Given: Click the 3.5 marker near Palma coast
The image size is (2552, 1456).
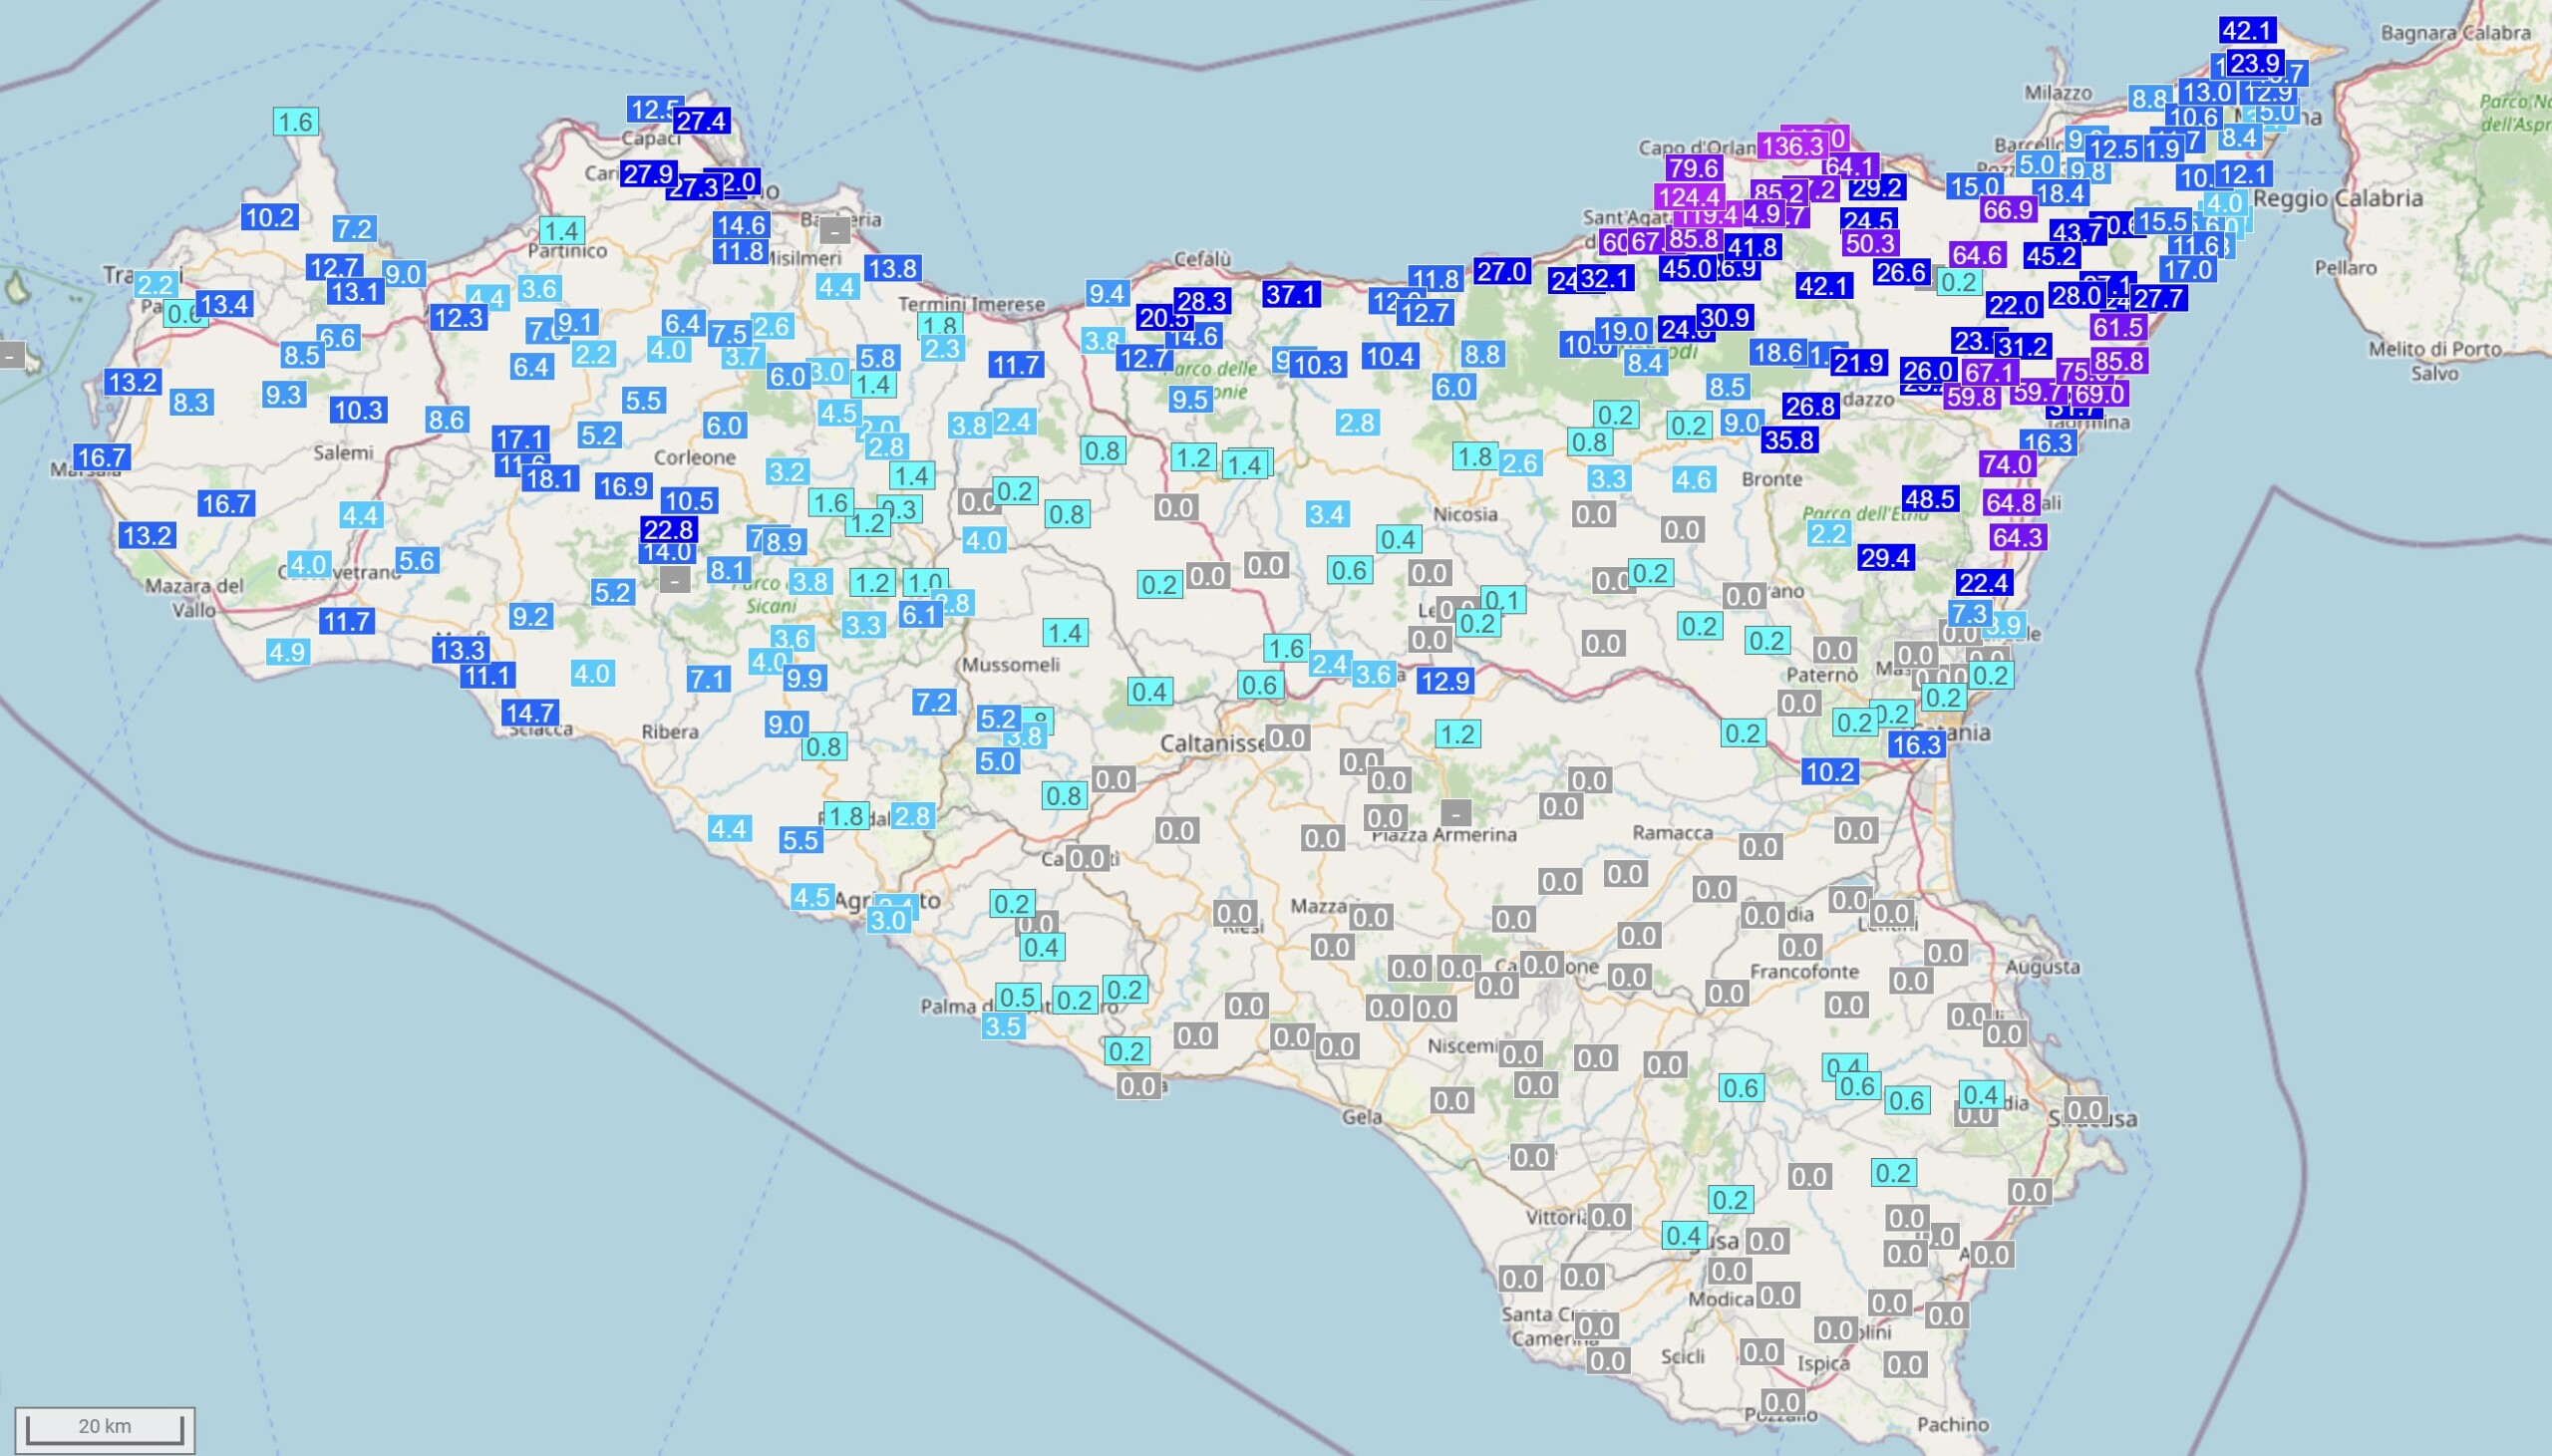Looking at the screenshot, I should click(x=1002, y=1026).
